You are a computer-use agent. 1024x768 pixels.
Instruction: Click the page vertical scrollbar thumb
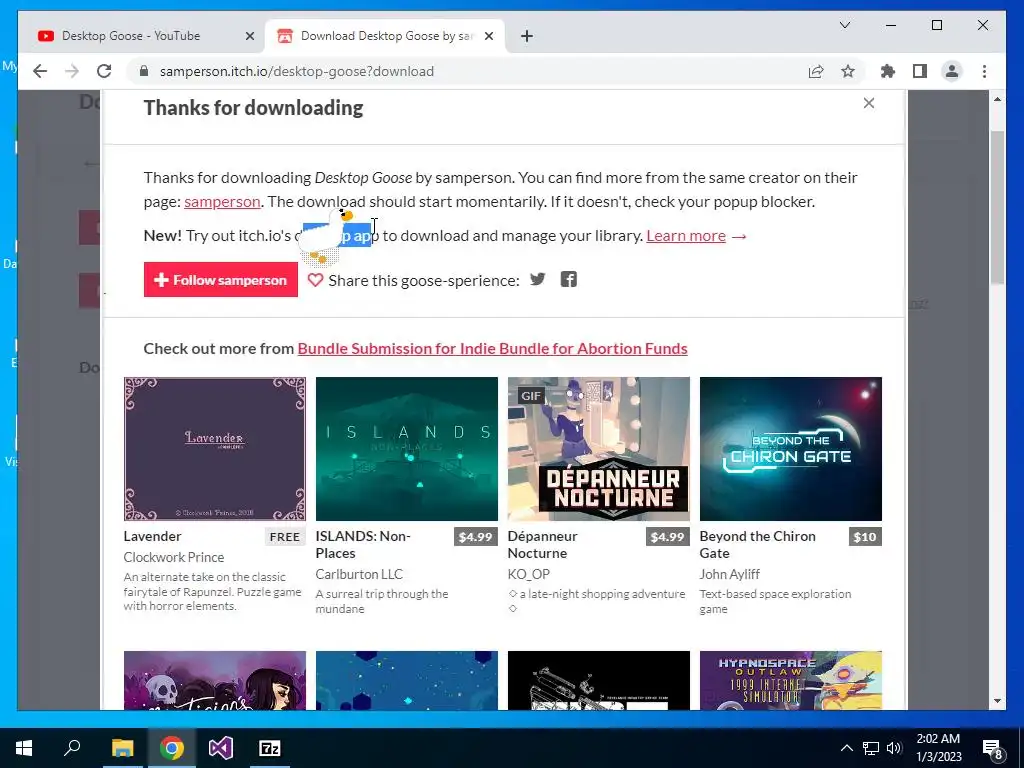pyautogui.click(x=997, y=208)
